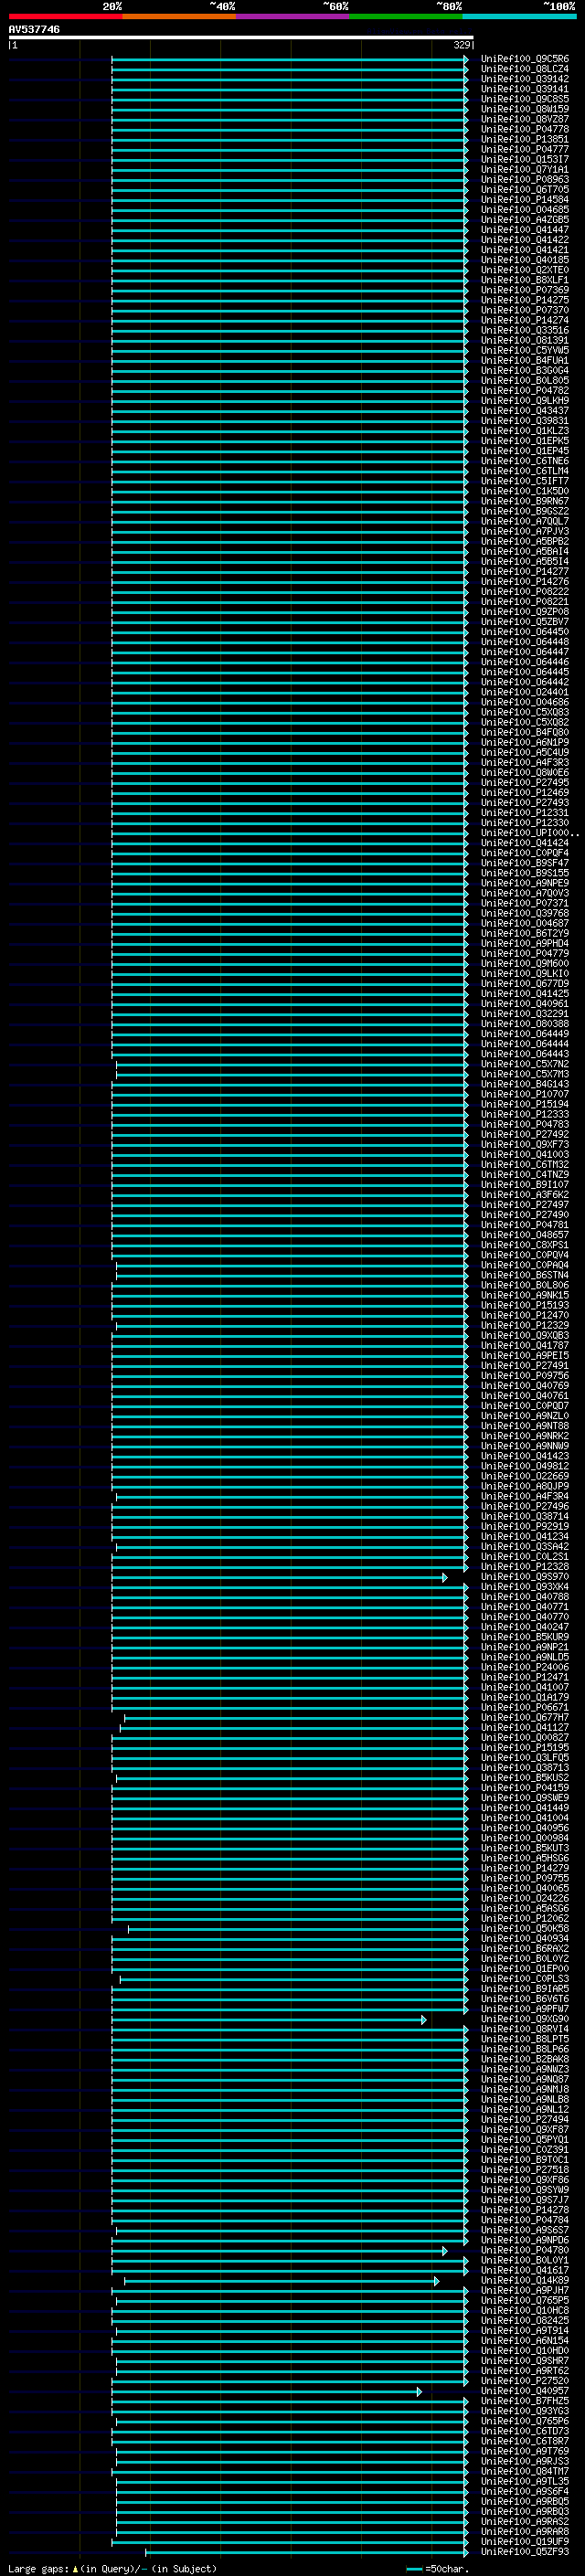Screen dimensions: 585x2576
Task: Select hit UniRef100_Q93XK4
Action: pyautogui.click(x=524, y=1586)
